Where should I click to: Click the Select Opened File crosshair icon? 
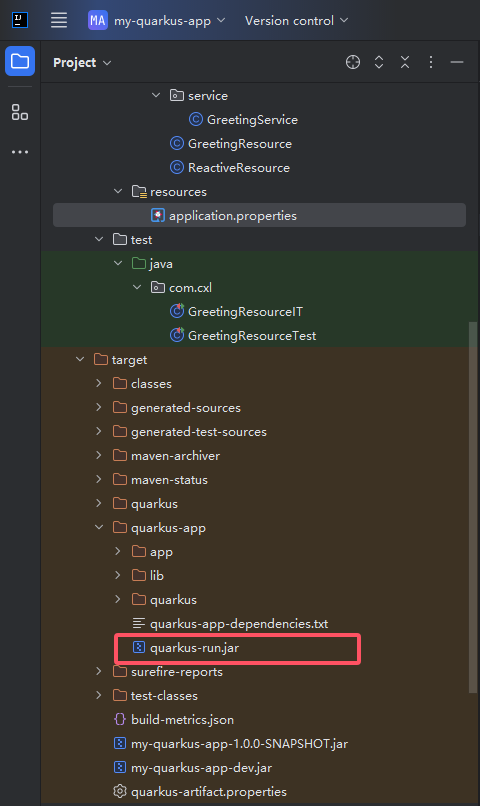point(353,62)
